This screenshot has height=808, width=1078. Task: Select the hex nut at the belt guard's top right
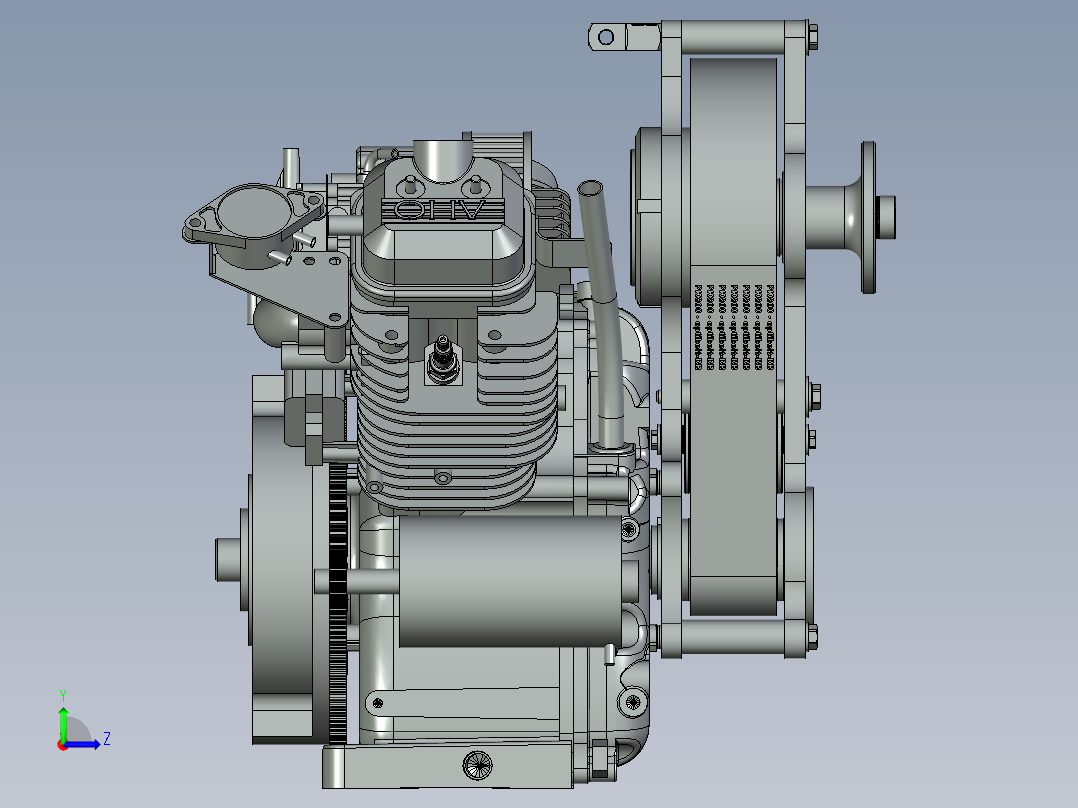811,38
